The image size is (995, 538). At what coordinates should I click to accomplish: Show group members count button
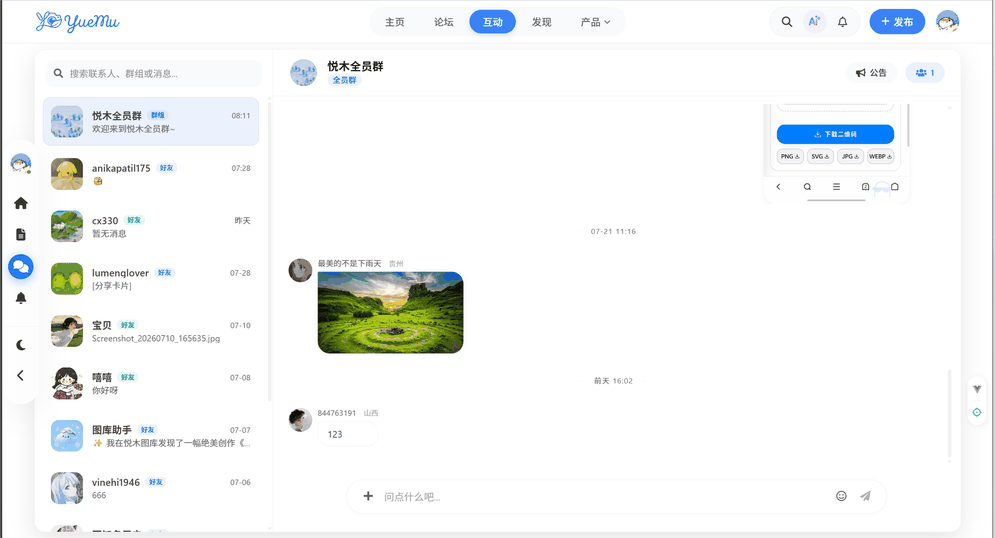[x=925, y=73]
